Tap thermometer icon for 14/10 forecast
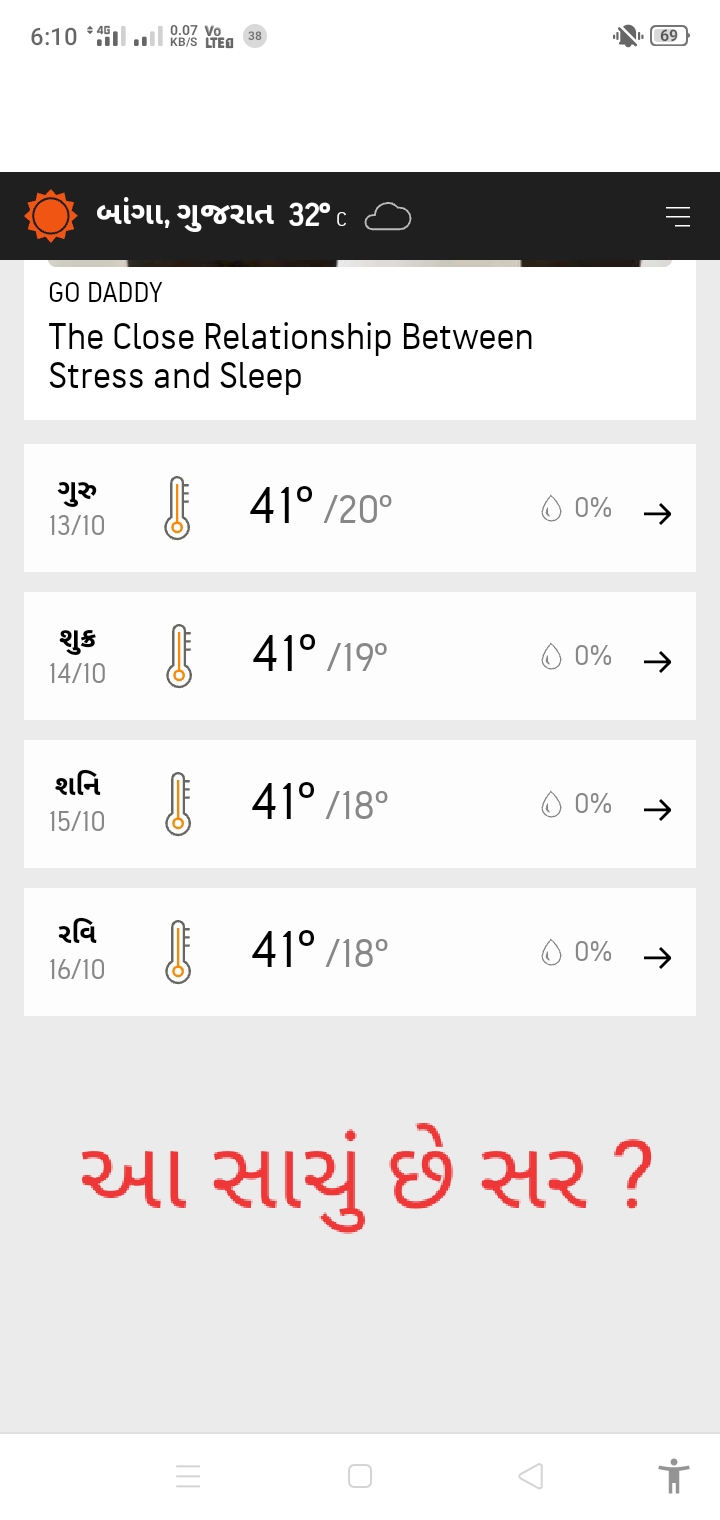 click(x=179, y=656)
